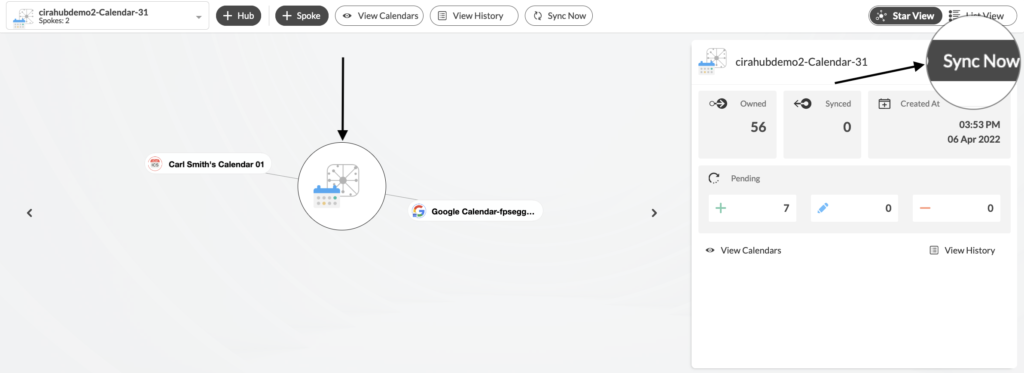Click the Created At date 06 Apr 2022
Image resolution: width=1024 pixels, height=373 pixels.
(974, 139)
